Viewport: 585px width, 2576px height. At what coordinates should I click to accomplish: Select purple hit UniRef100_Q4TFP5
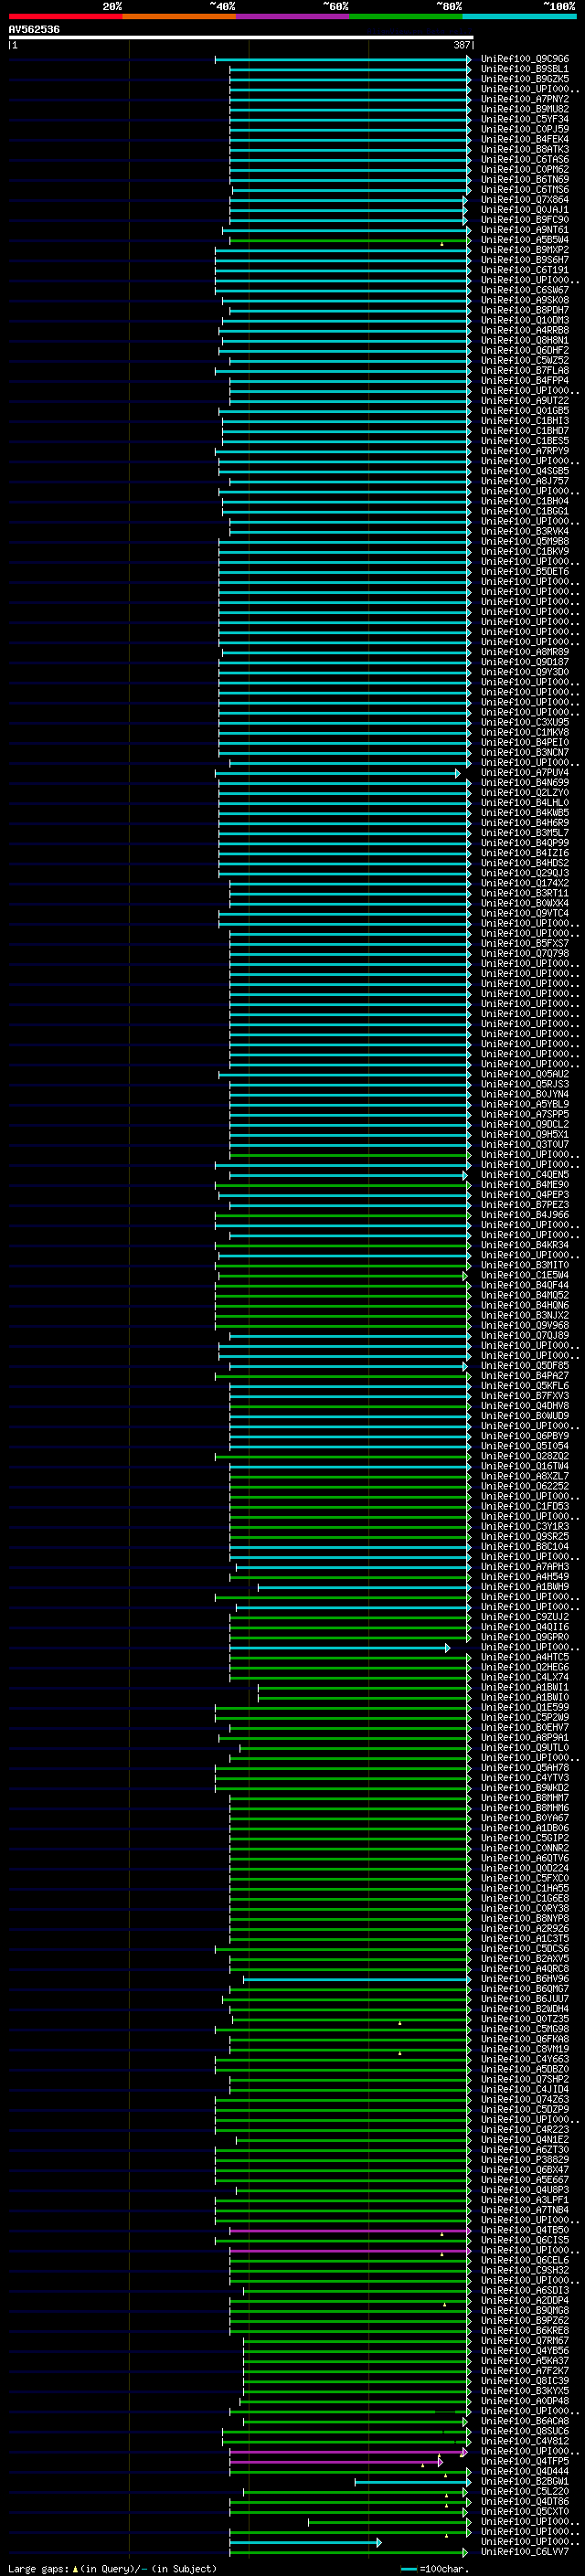pos(525,2461)
